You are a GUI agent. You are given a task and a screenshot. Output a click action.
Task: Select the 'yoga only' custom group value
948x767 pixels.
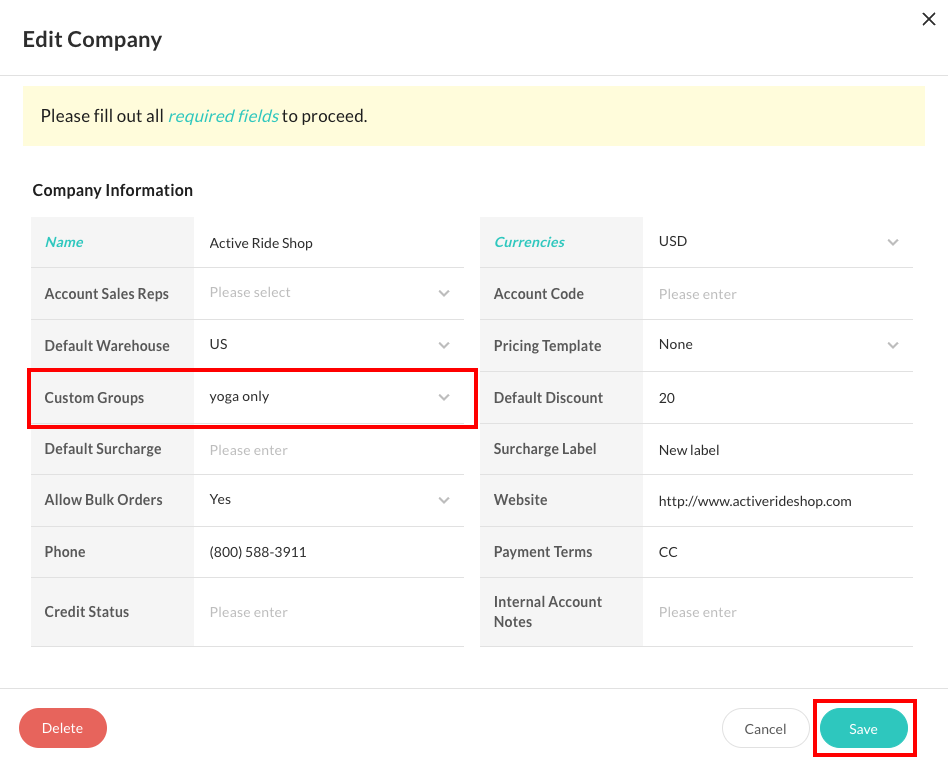coord(239,396)
